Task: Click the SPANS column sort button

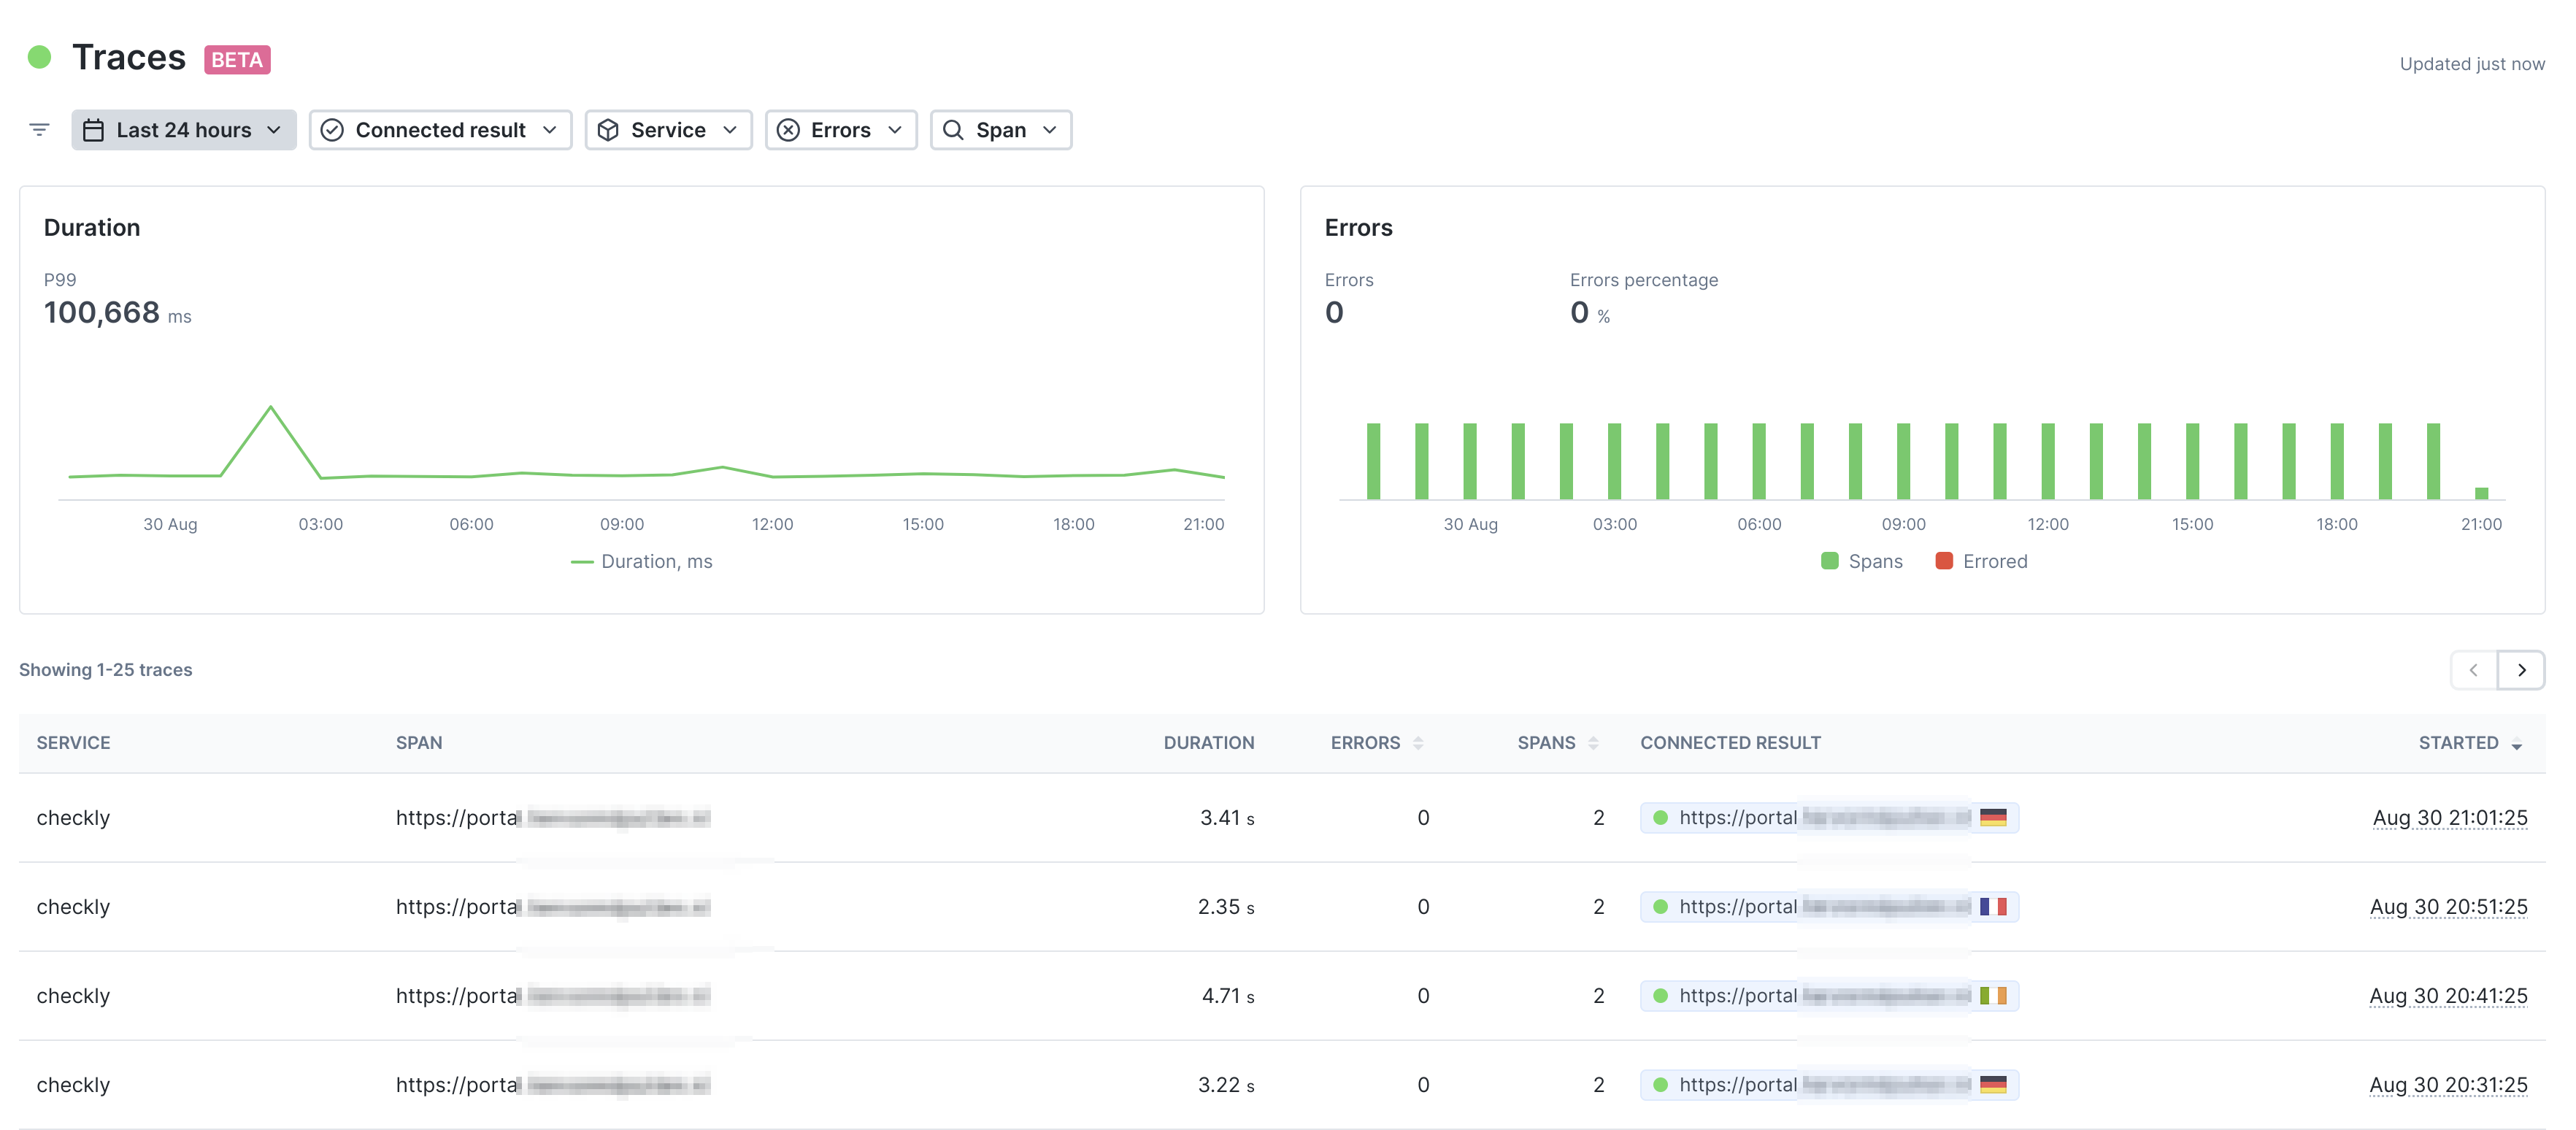Action: pyautogui.click(x=1591, y=741)
